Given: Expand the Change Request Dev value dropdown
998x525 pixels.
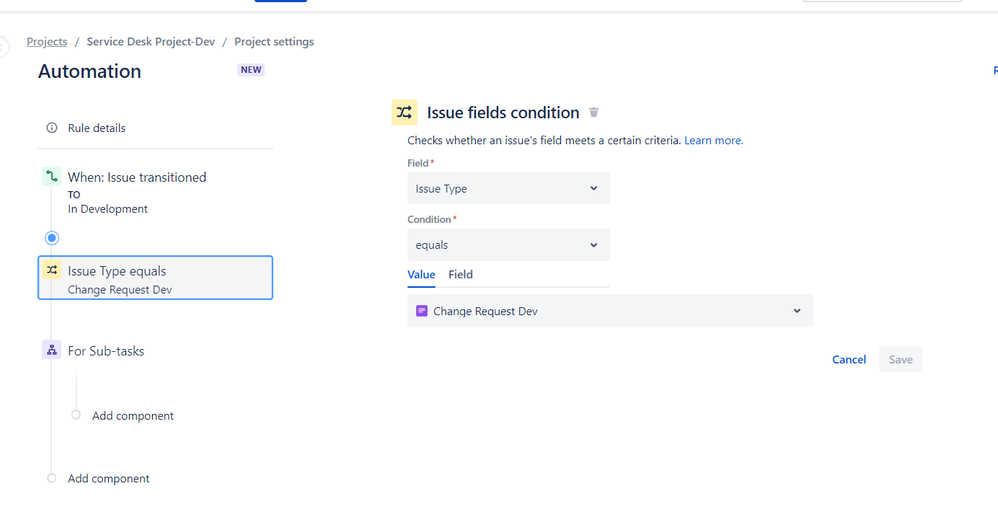Looking at the screenshot, I should tap(610, 311).
